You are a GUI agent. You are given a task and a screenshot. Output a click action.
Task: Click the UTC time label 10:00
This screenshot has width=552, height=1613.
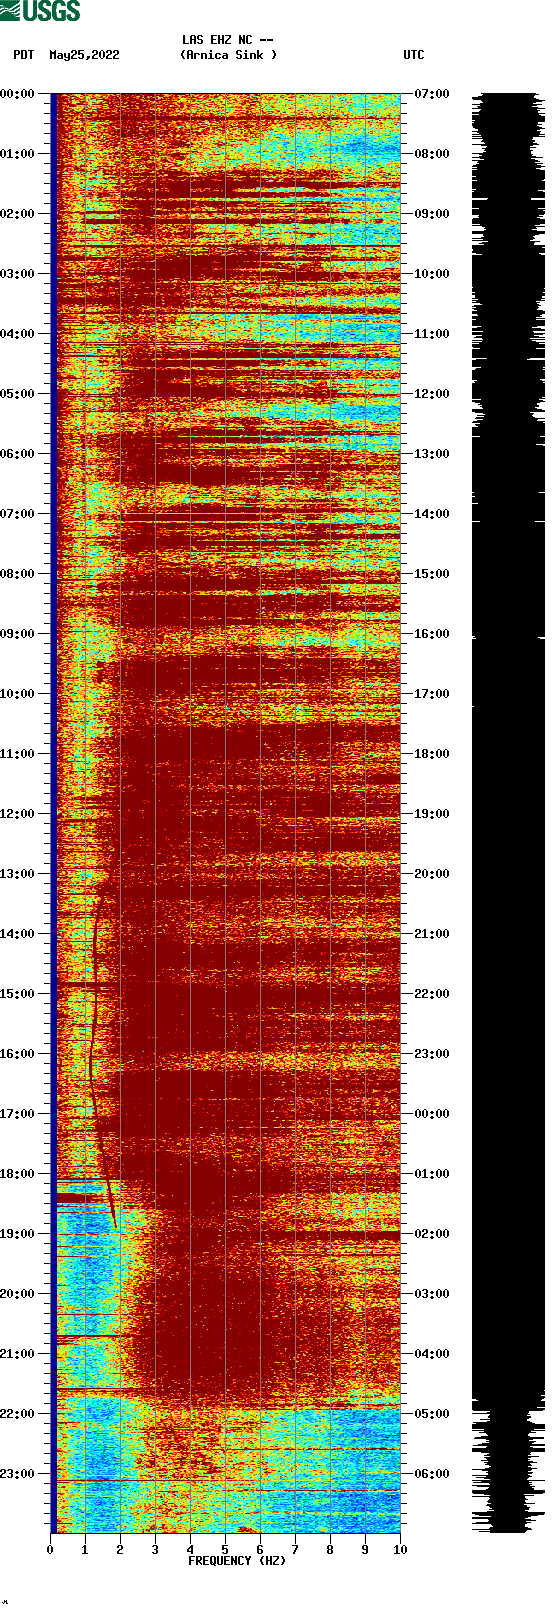click(432, 274)
